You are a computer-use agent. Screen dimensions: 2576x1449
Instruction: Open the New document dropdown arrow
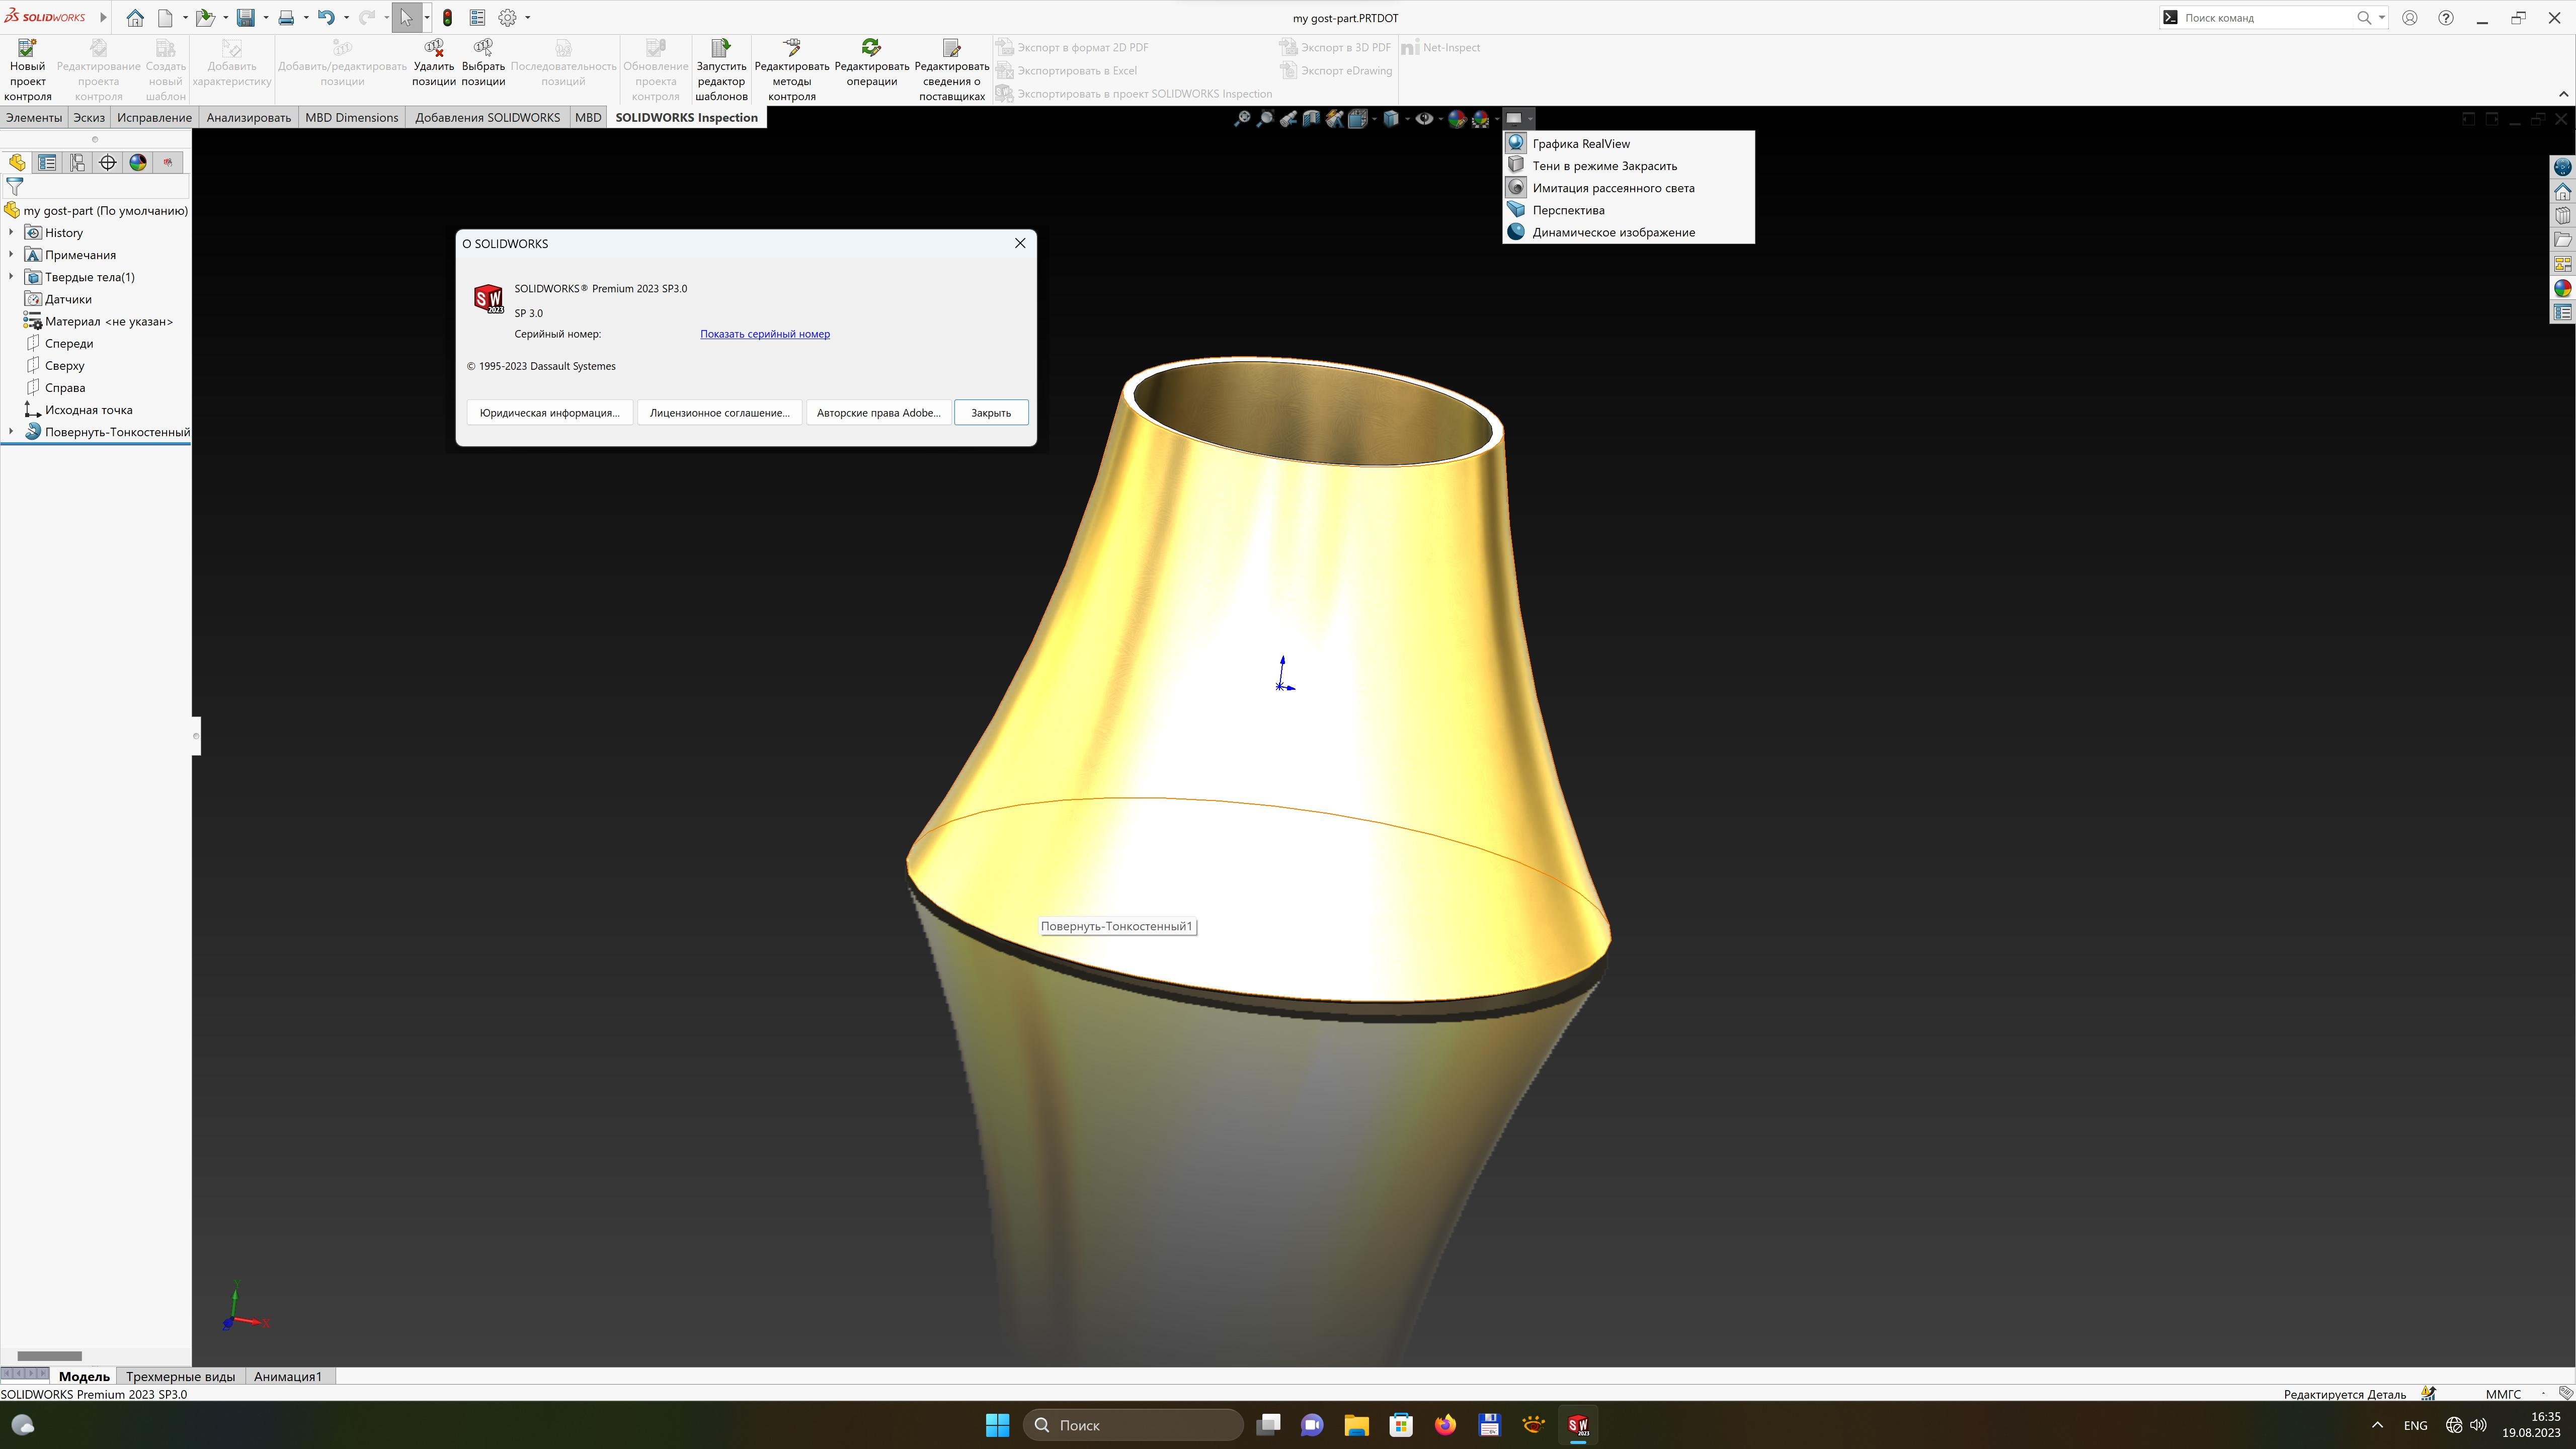pyautogui.click(x=185, y=18)
